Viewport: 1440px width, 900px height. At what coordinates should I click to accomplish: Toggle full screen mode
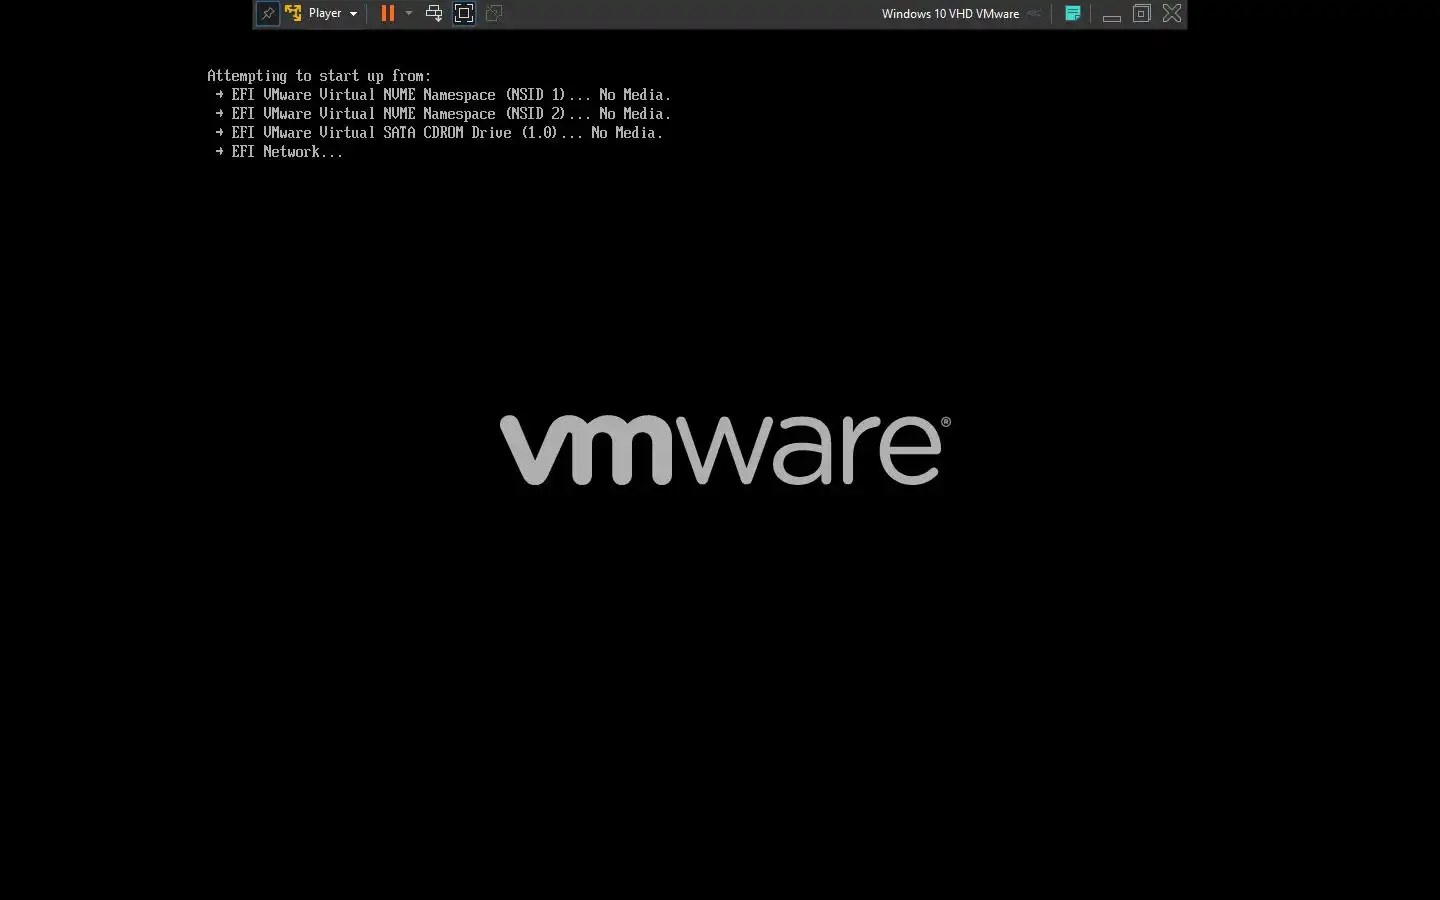click(x=464, y=14)
